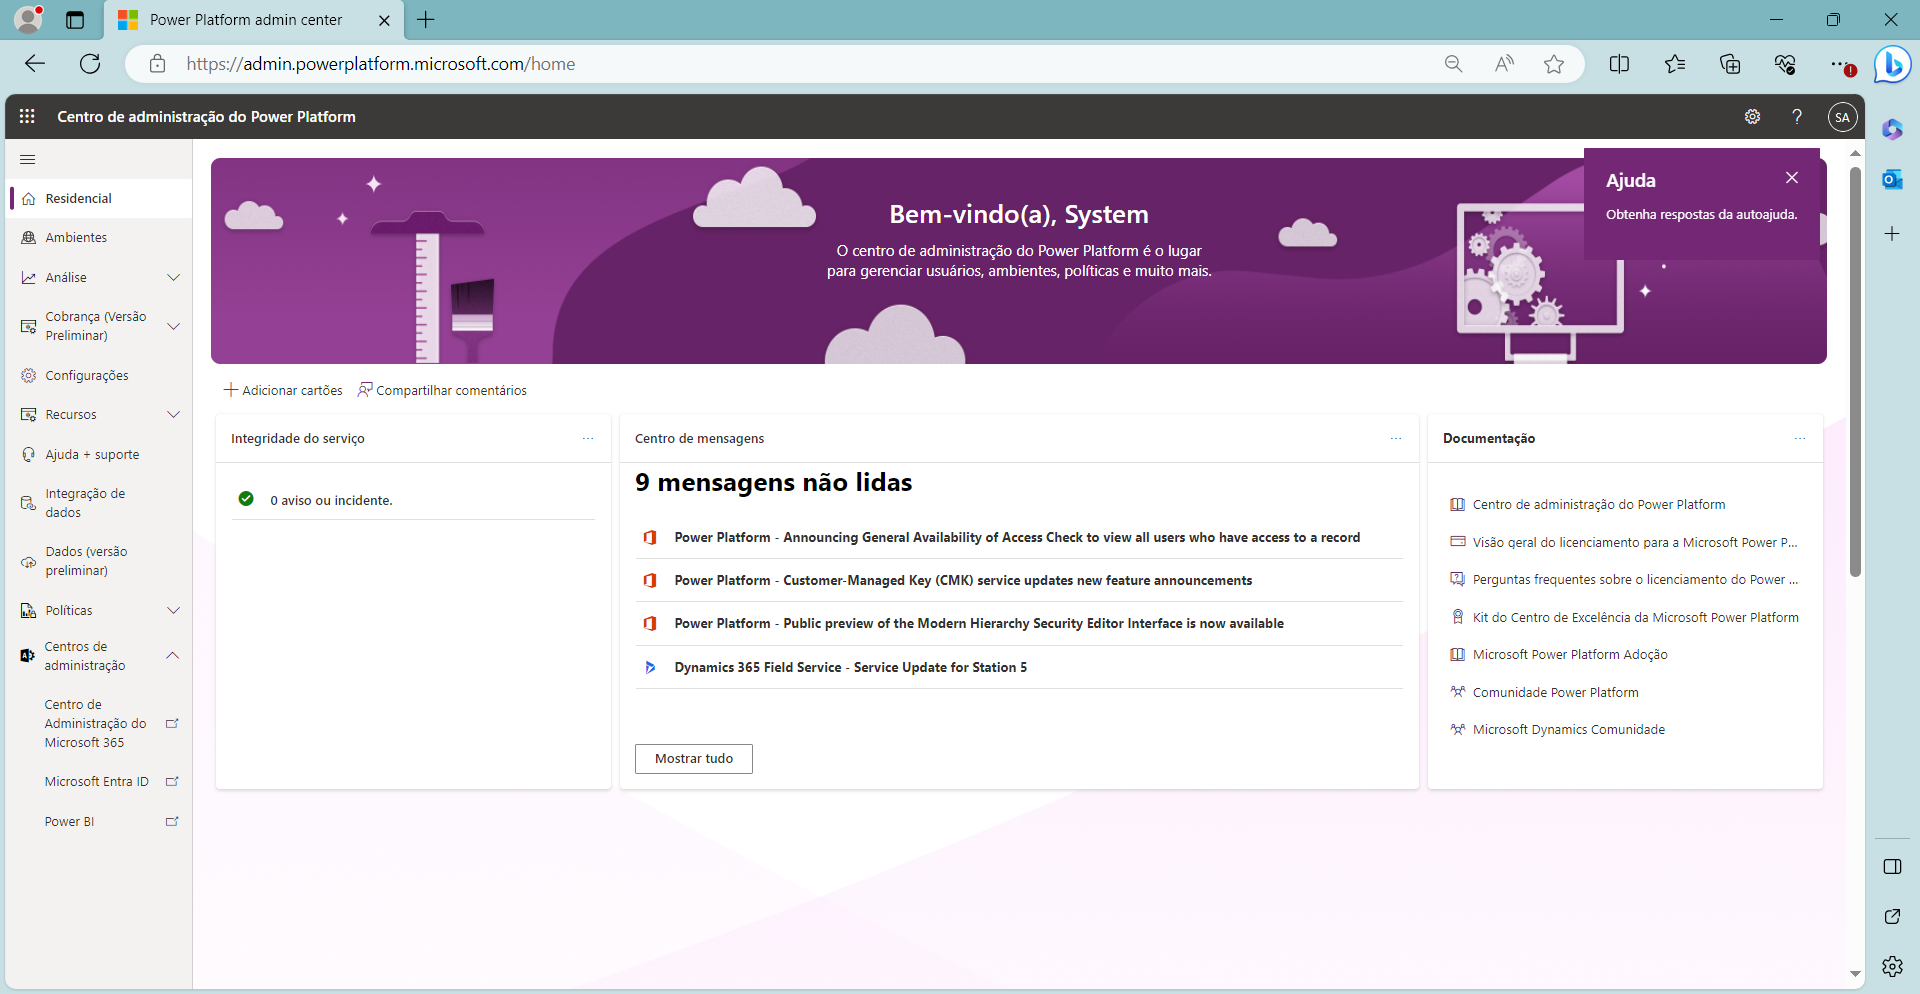Click the scrollbar down arrow
This screenshot has height=994, width=1920.
(x=1855, y=974)
